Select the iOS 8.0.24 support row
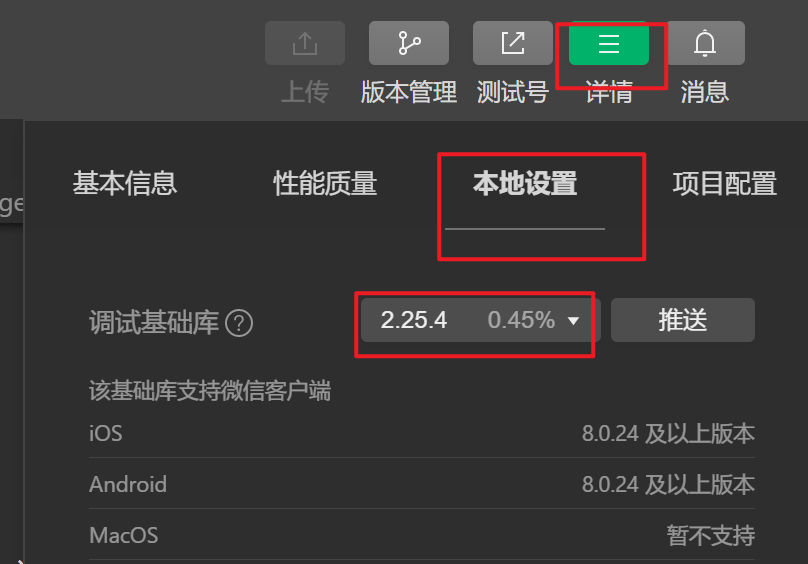 [x=422, y=434]
